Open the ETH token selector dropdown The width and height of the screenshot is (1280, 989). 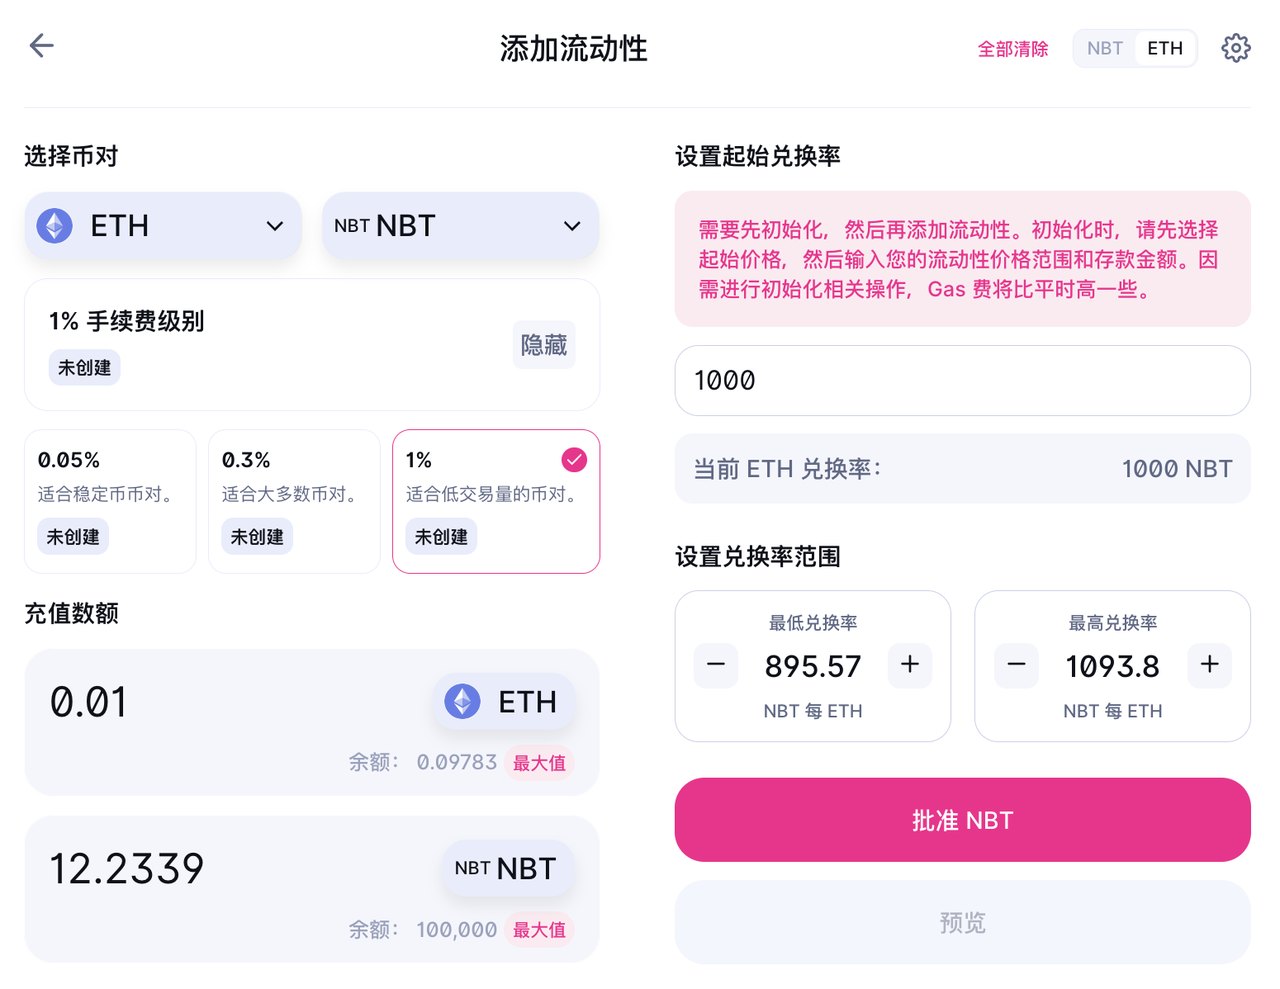point(163,226)
